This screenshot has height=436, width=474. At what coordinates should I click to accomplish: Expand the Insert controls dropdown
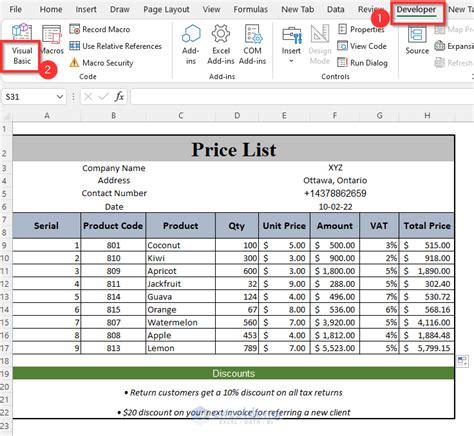tap(291, 61)
